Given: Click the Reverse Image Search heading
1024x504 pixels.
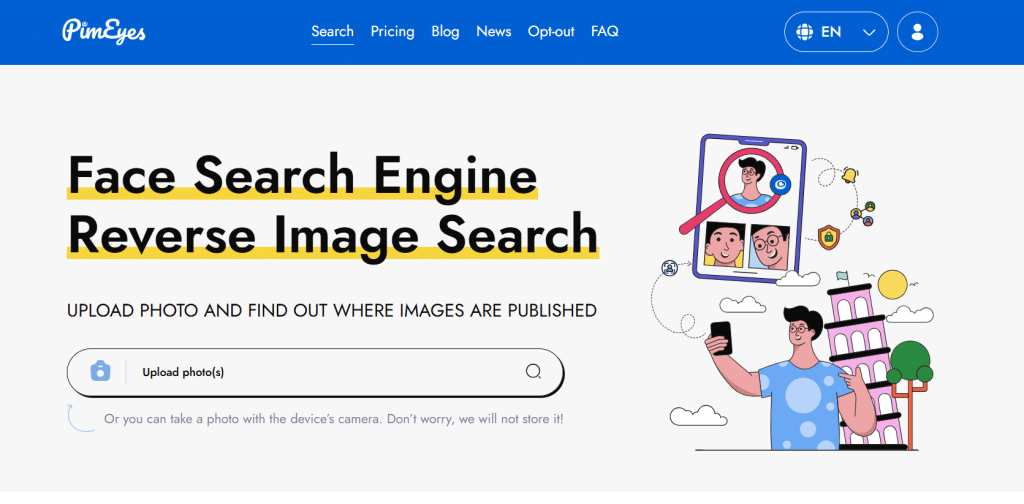Looking at the screenshot, I should 333,234.
